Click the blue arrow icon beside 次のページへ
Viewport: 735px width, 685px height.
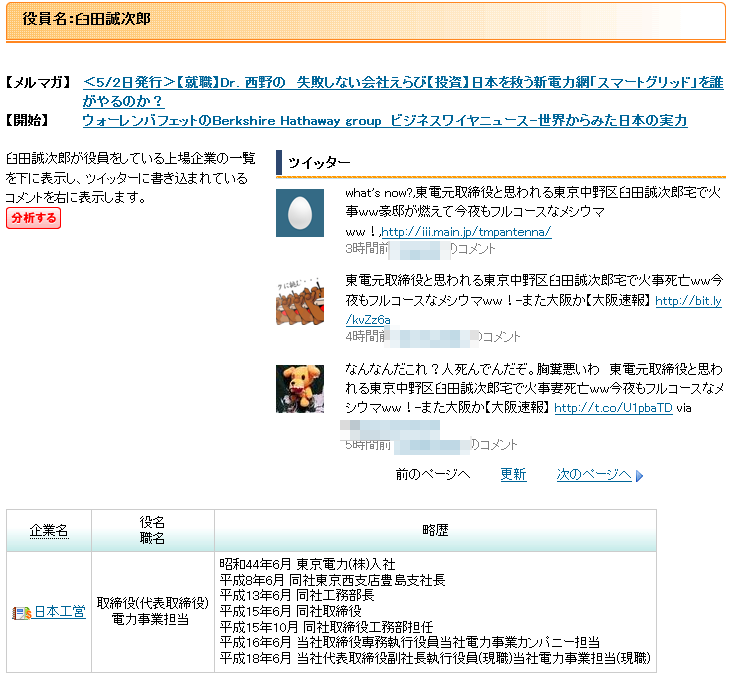[x=639, y=476]
